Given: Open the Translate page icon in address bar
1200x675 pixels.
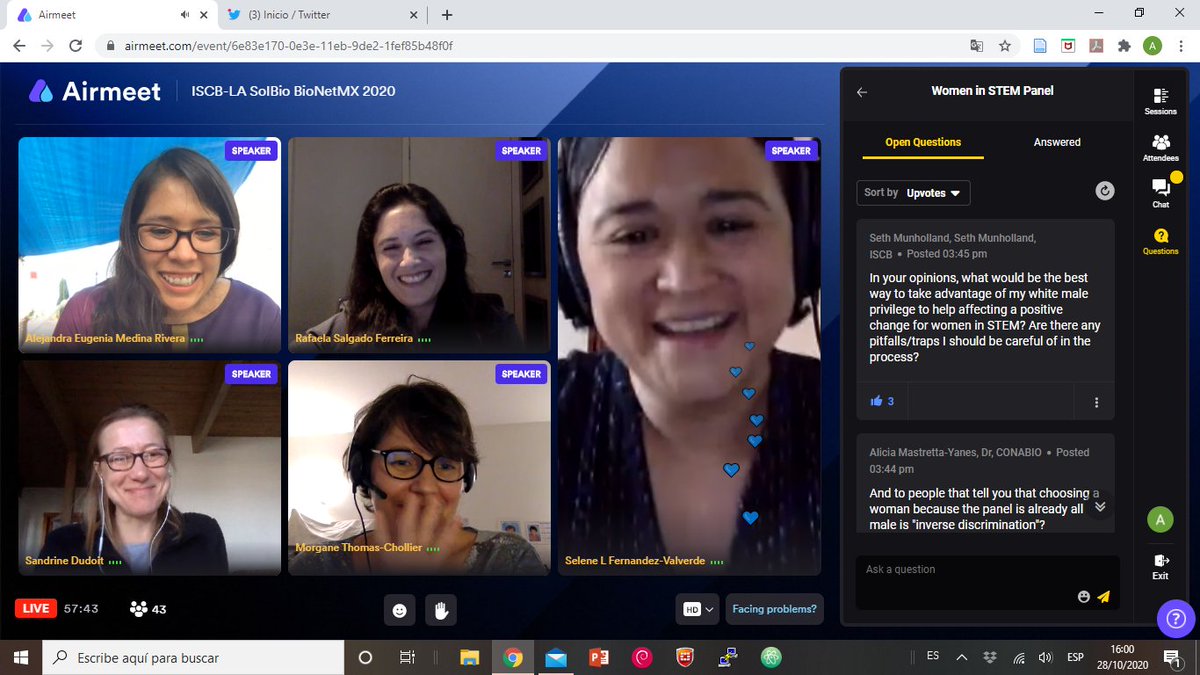Looking at the screenshot, I should [x=977, y=46].
